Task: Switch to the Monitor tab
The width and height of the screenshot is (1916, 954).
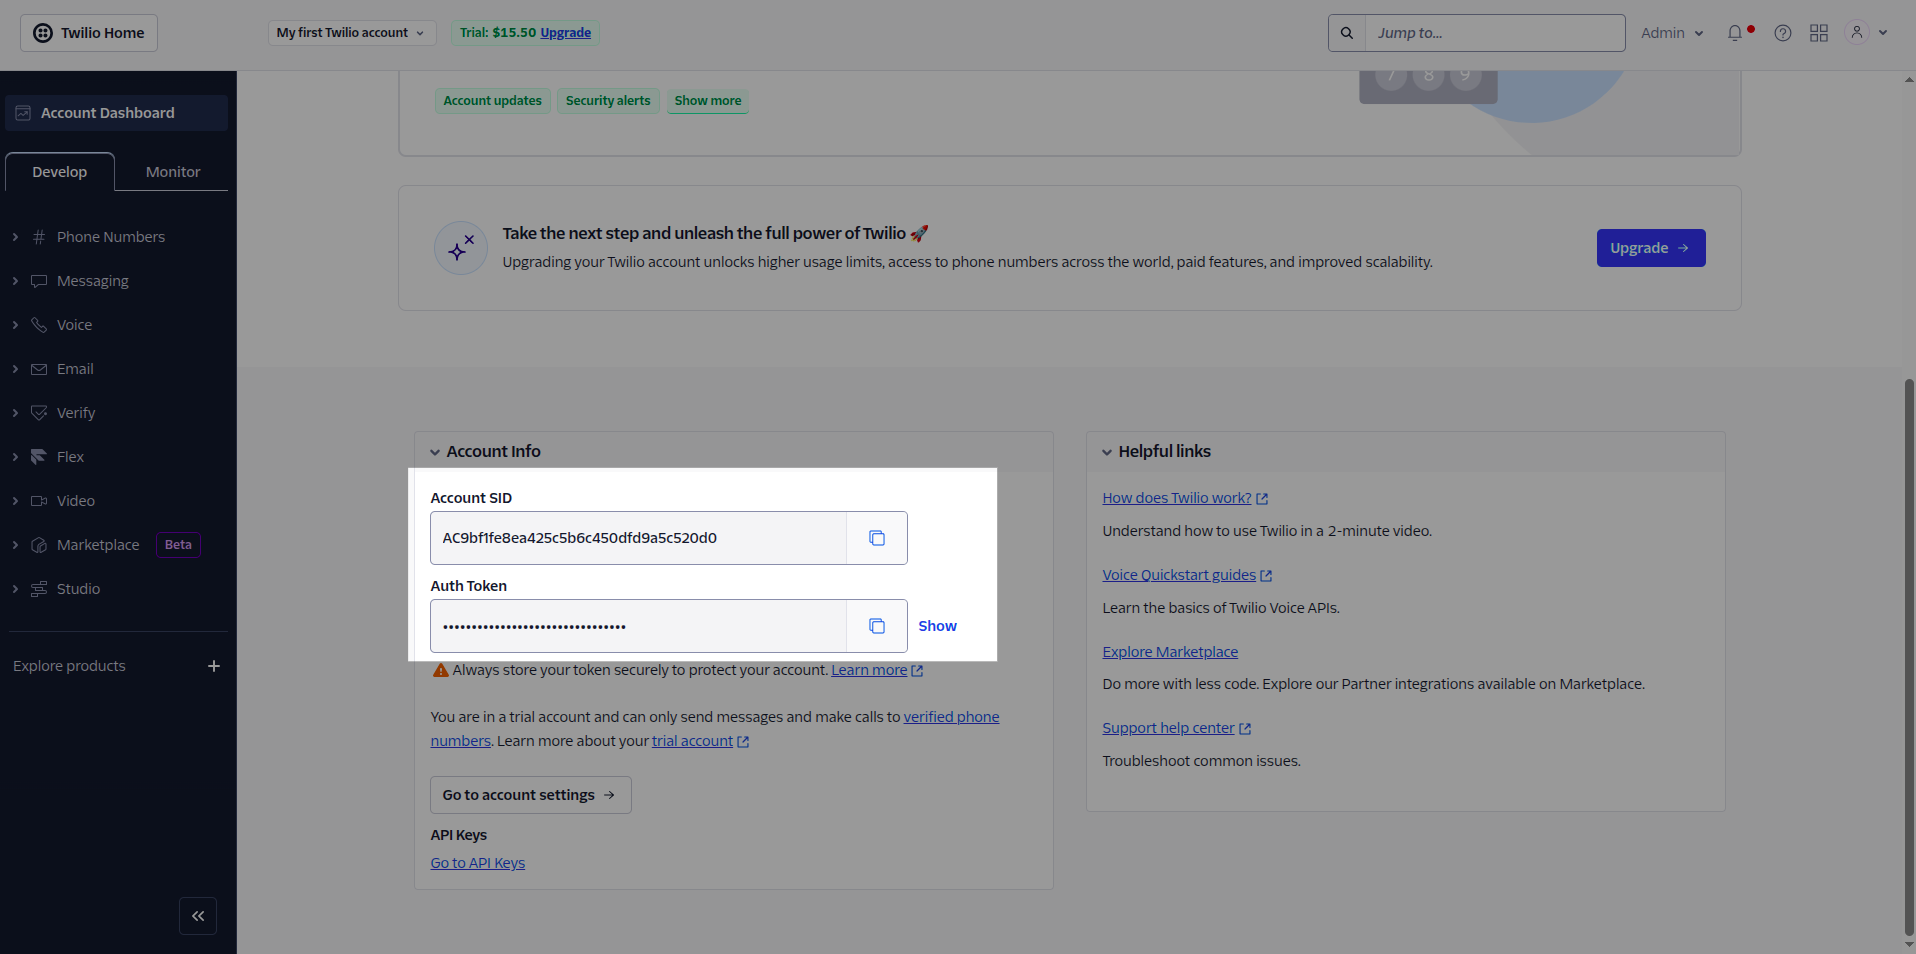Action: pos(173,172)
